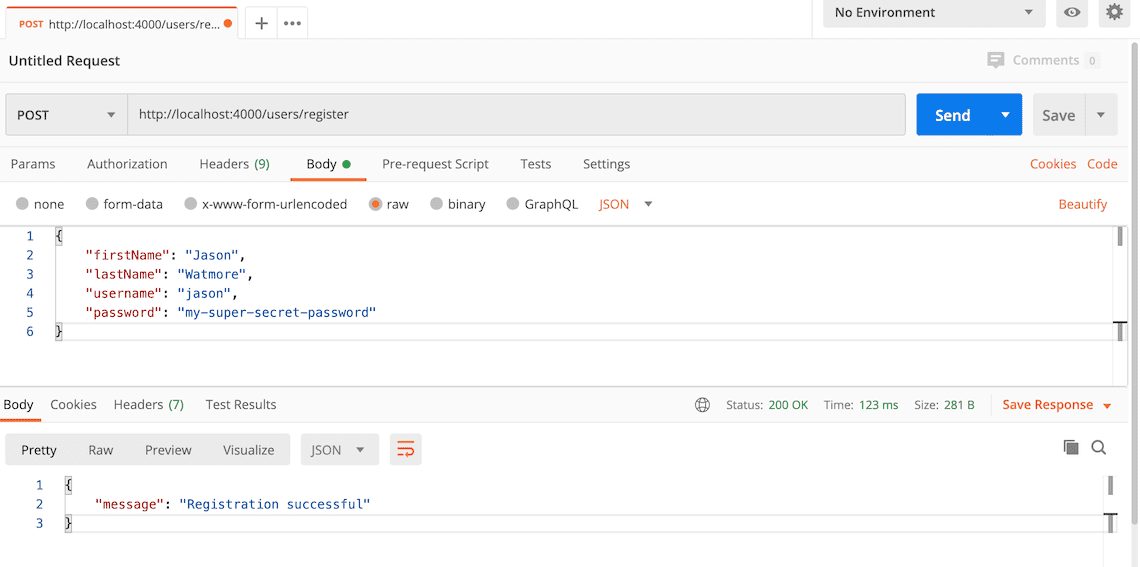Image resolution: width=1140 pixels, height=567 pixels.
Task: Open manage environments gear icon
Action: (x=1114, y=12)
